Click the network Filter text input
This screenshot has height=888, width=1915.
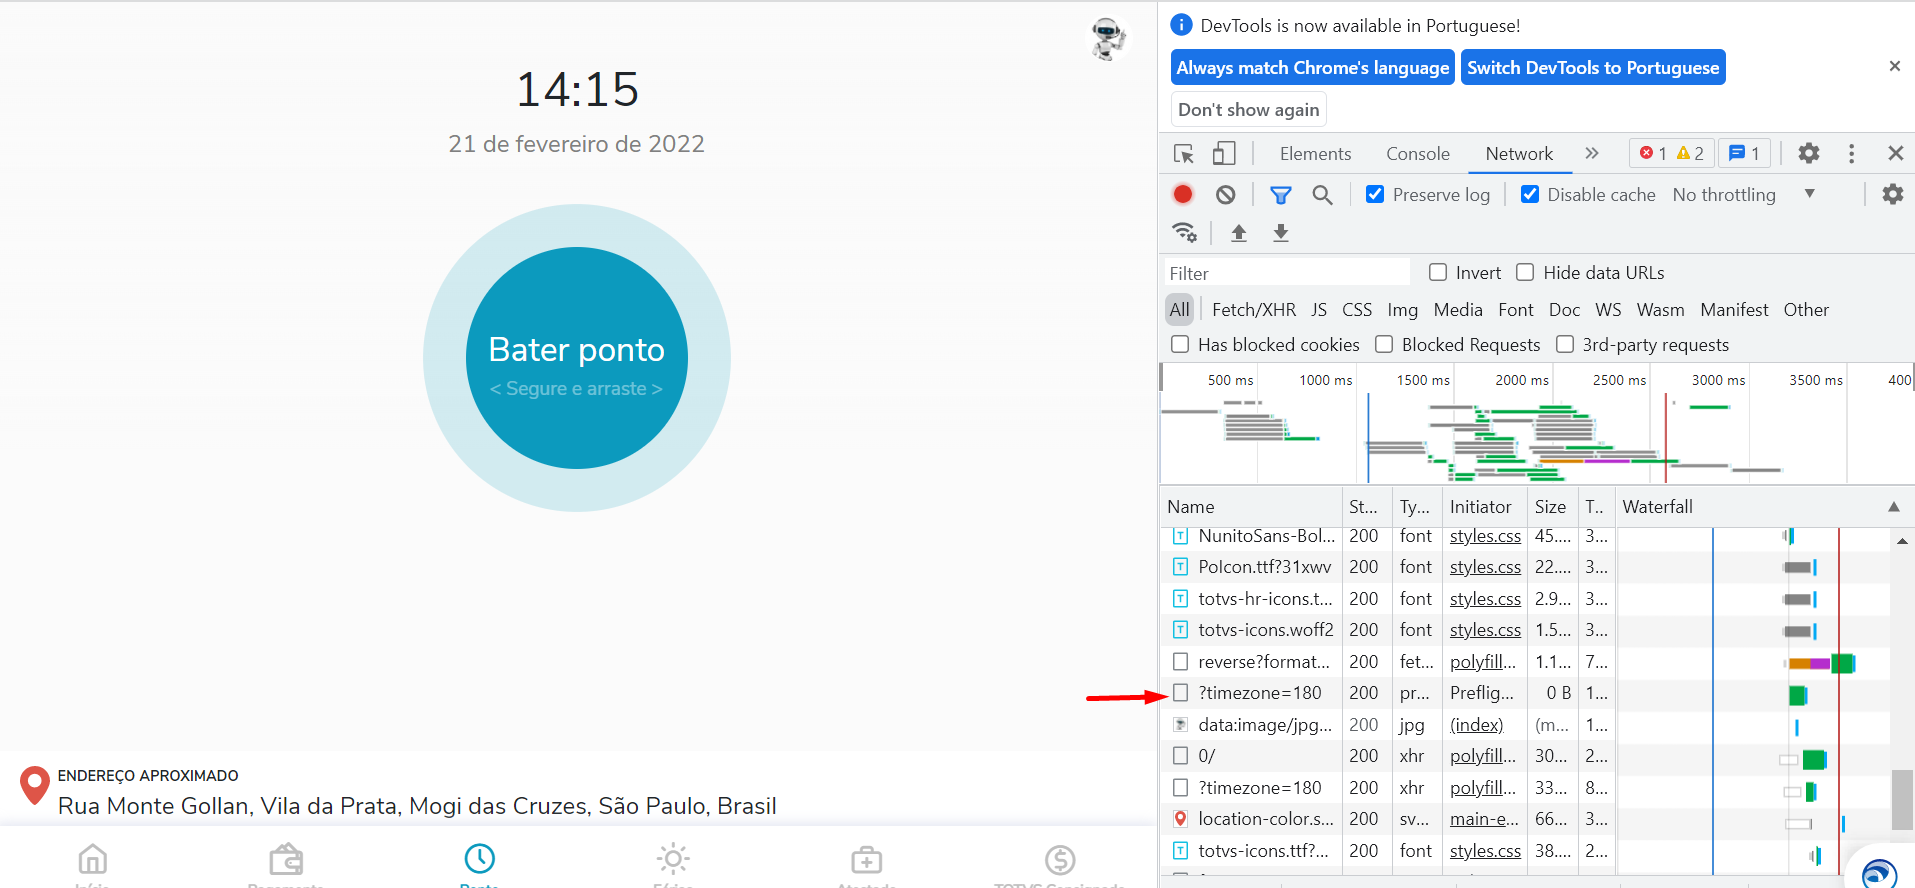[1287, 273]
